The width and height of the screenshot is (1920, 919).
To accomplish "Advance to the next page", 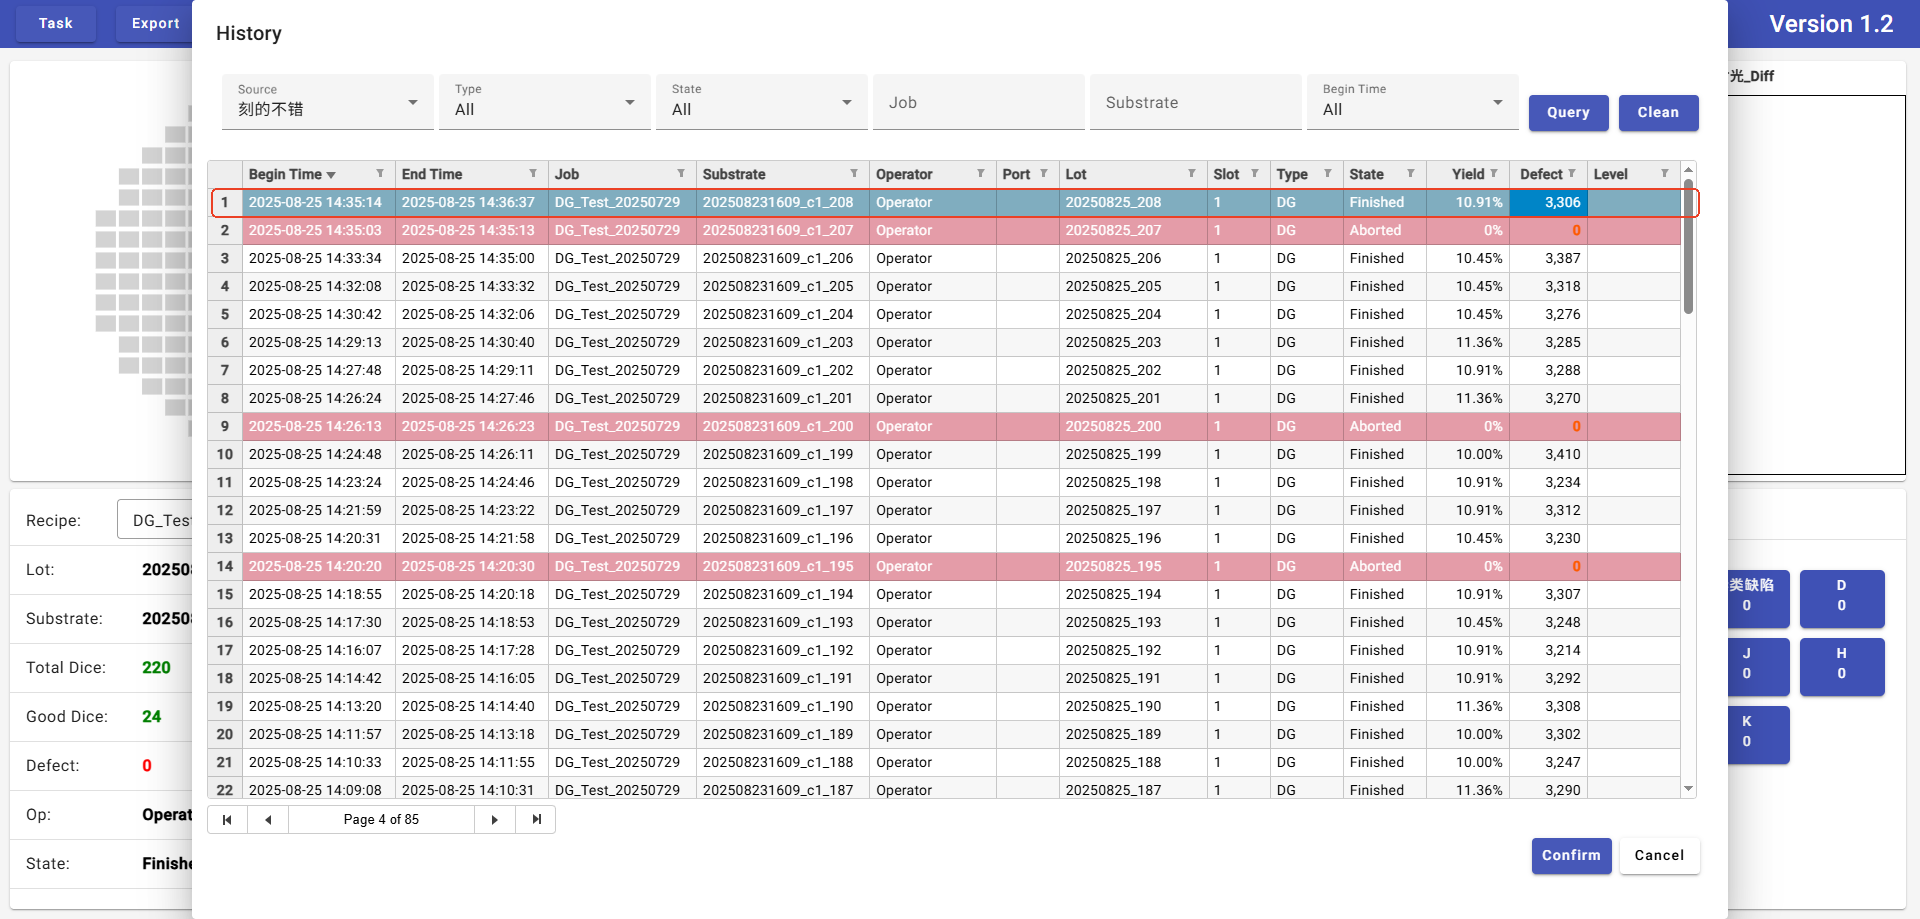I will [495, 820].
